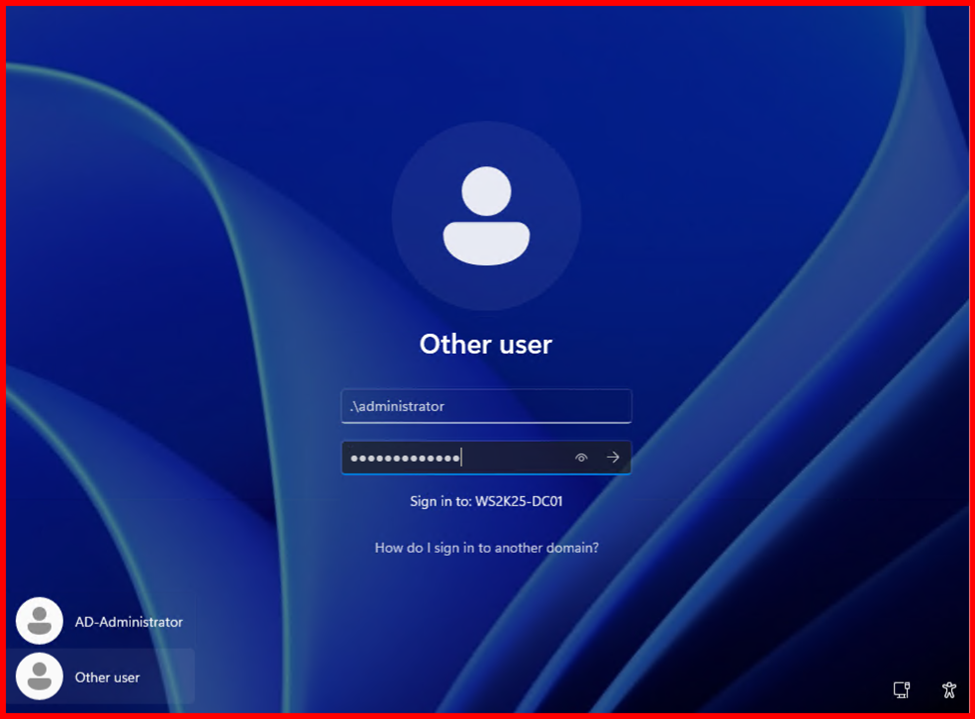This screenshot has height=719, width=975.
Task: Reveal the typed password with eye icon
Action: tap(581, 458)
